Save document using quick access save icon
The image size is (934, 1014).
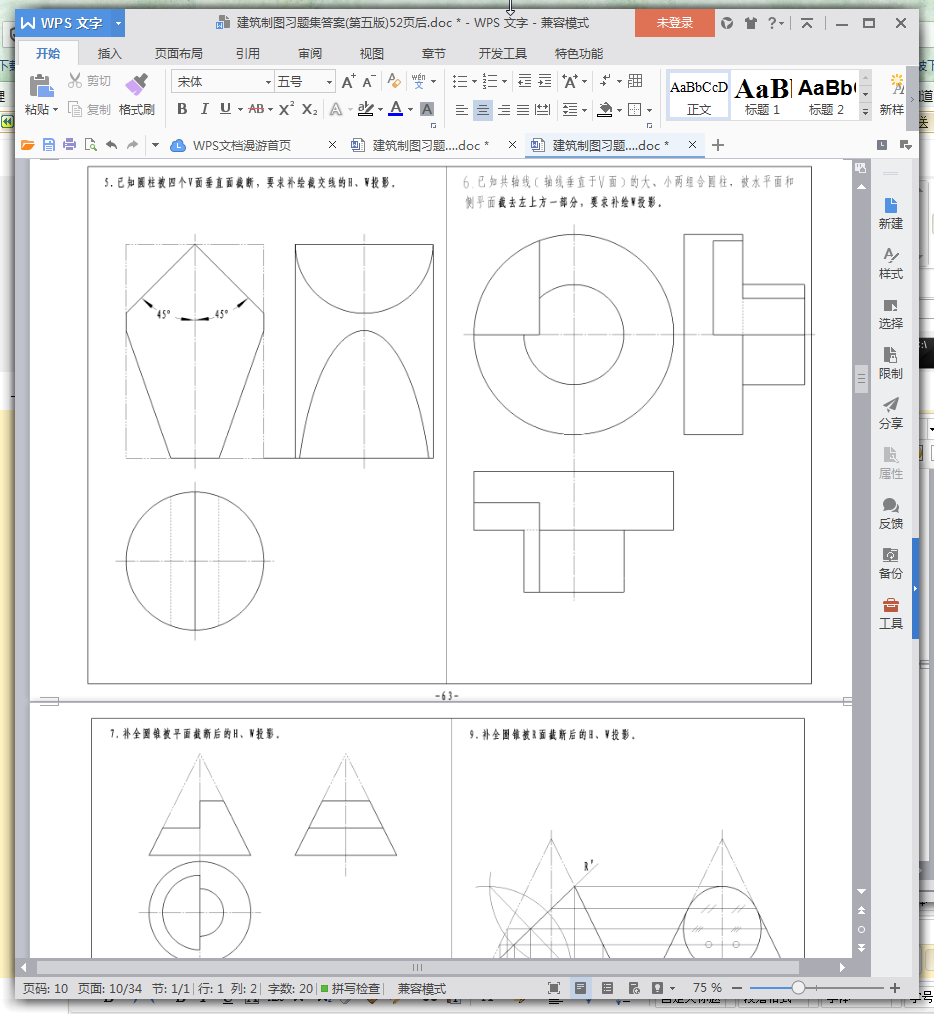pyautogui.click(x=49, y=145)
